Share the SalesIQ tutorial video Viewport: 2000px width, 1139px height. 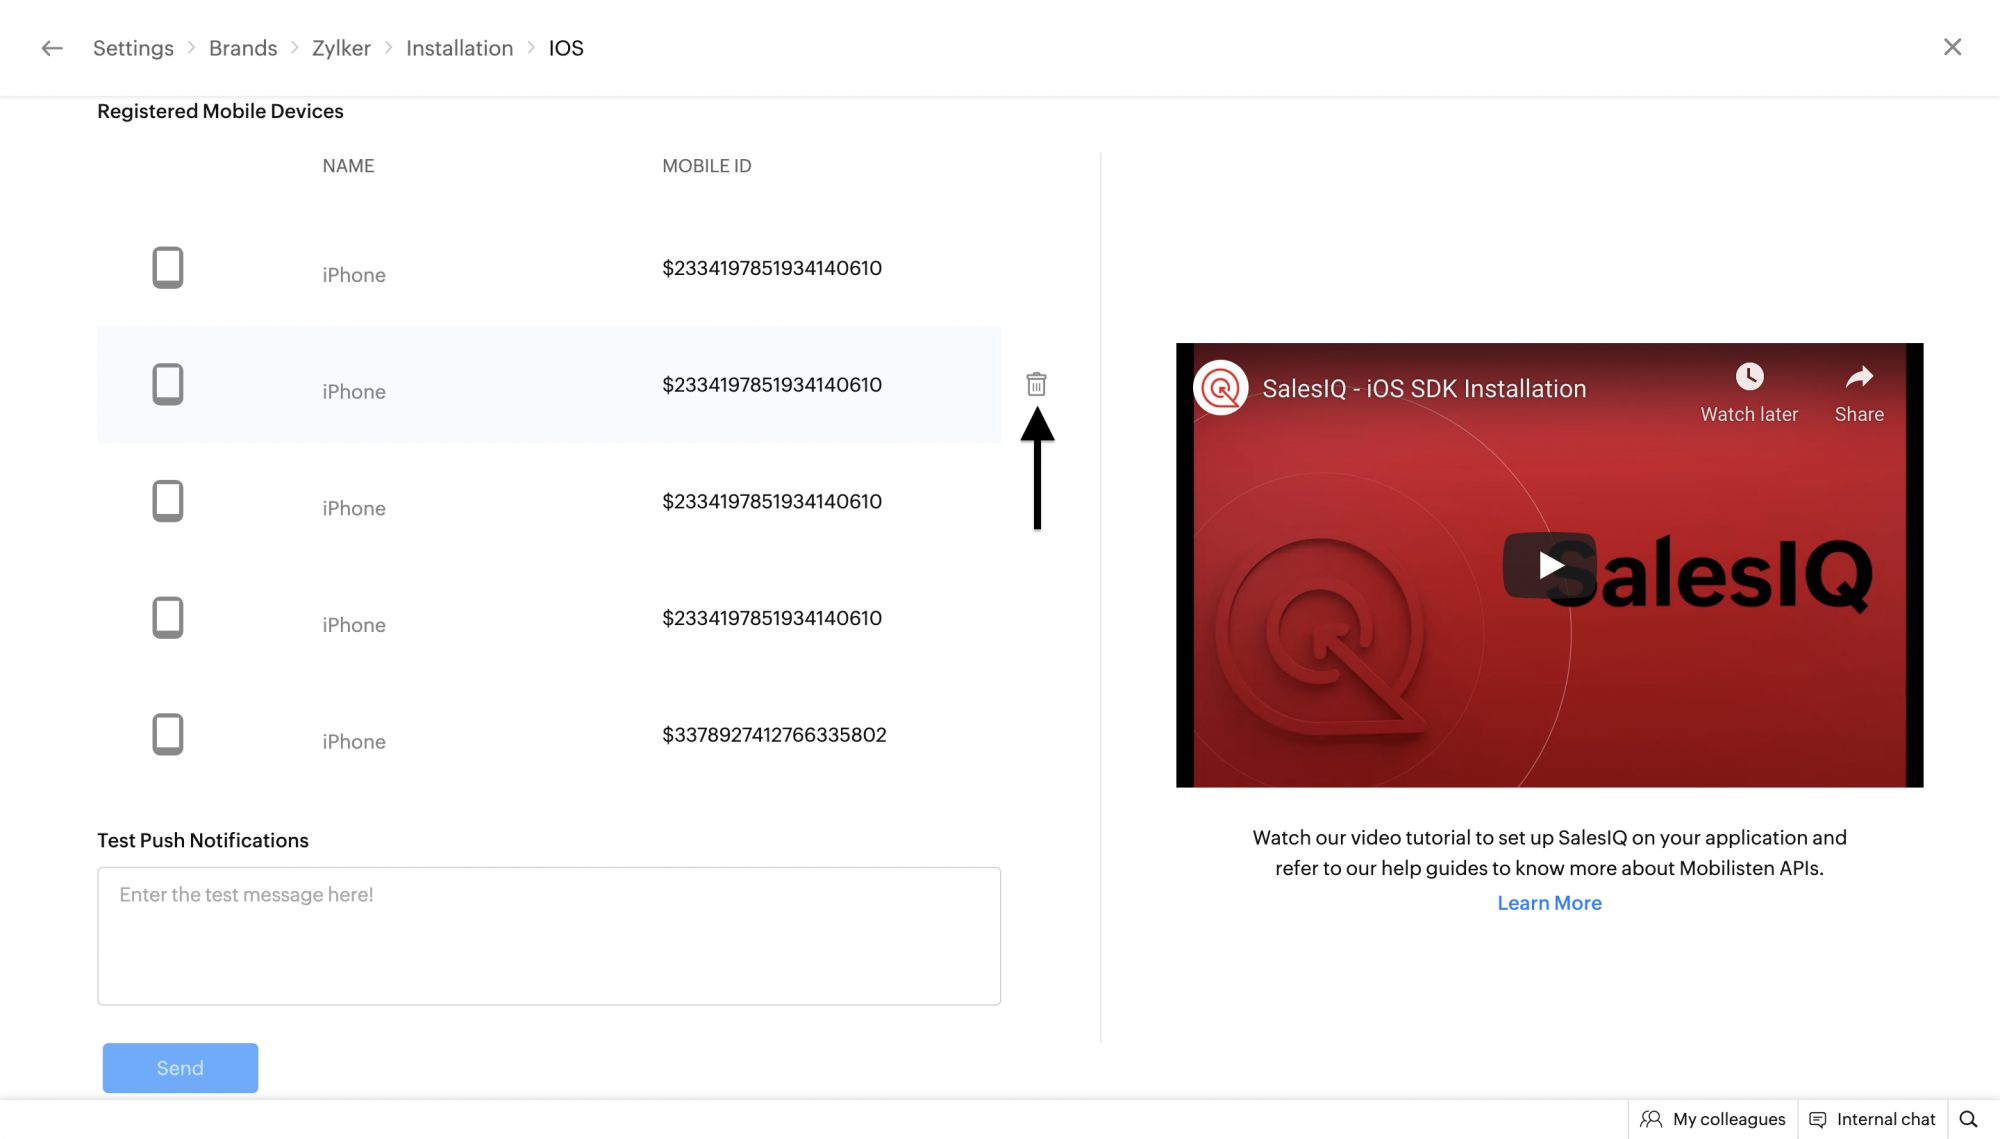(1858, 393)
